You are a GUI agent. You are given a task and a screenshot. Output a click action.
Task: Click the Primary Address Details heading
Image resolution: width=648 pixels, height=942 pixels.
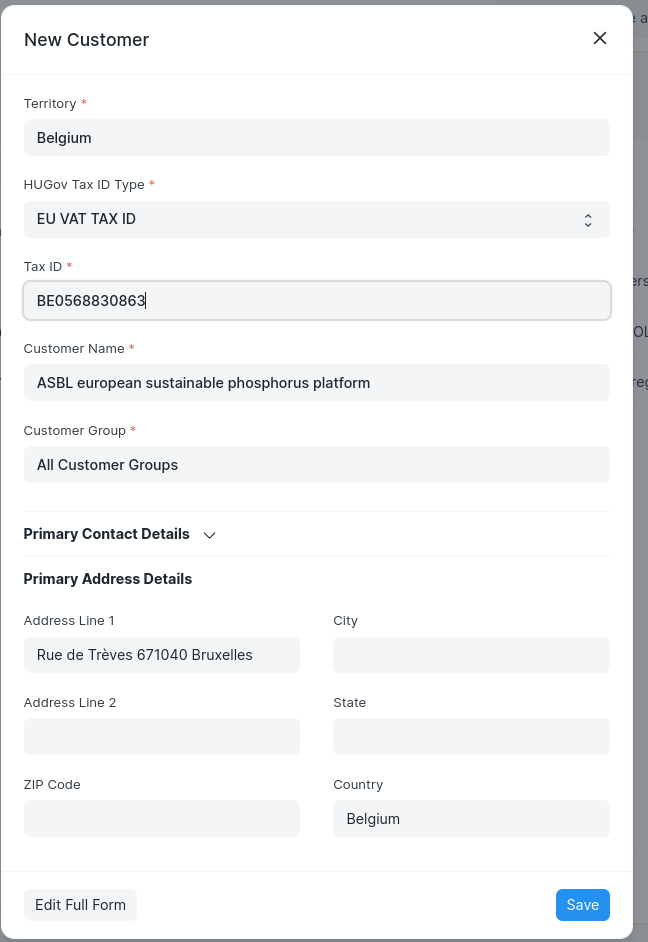pyautogui.click(x=107, y=579)
